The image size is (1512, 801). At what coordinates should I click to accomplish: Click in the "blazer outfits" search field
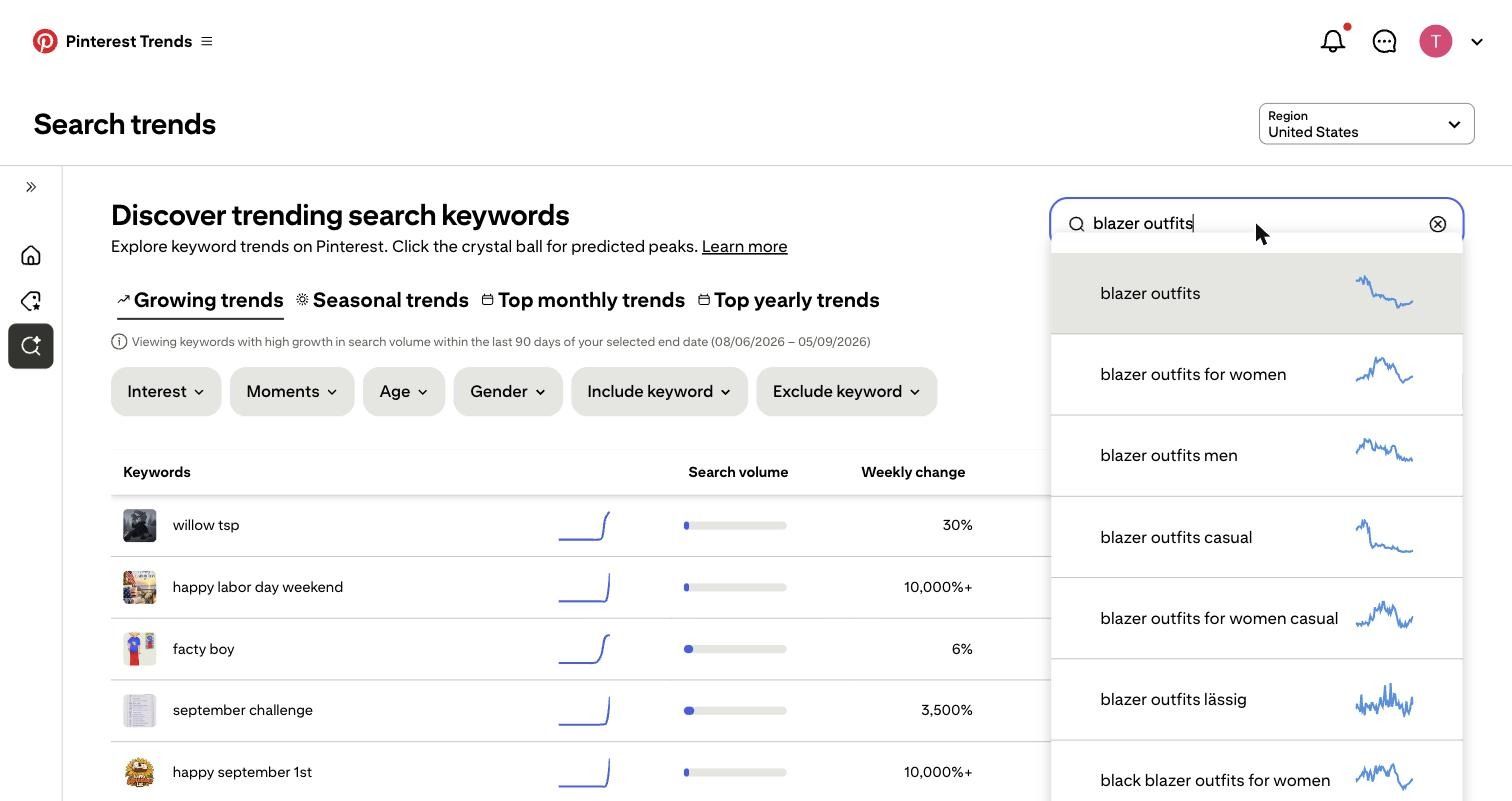(x=1256, y=224)
